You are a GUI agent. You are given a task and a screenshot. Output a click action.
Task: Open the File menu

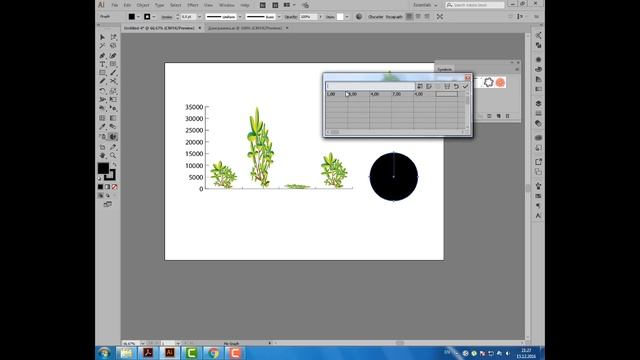(x=115, y=5)
